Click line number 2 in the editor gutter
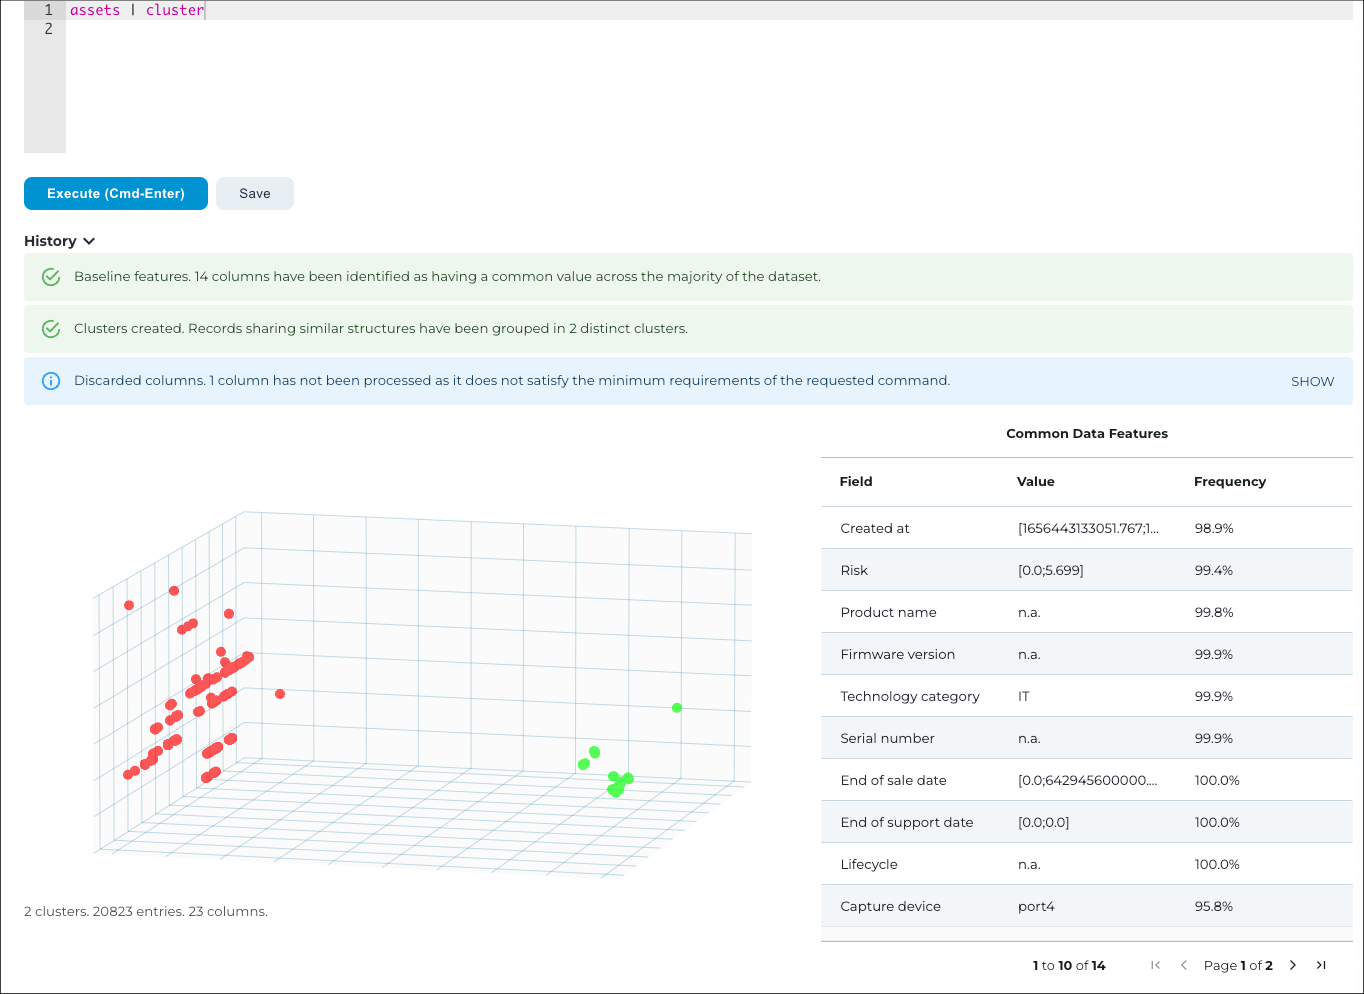The height and width of the screenshot is (994, 1364). click(48, 29)
